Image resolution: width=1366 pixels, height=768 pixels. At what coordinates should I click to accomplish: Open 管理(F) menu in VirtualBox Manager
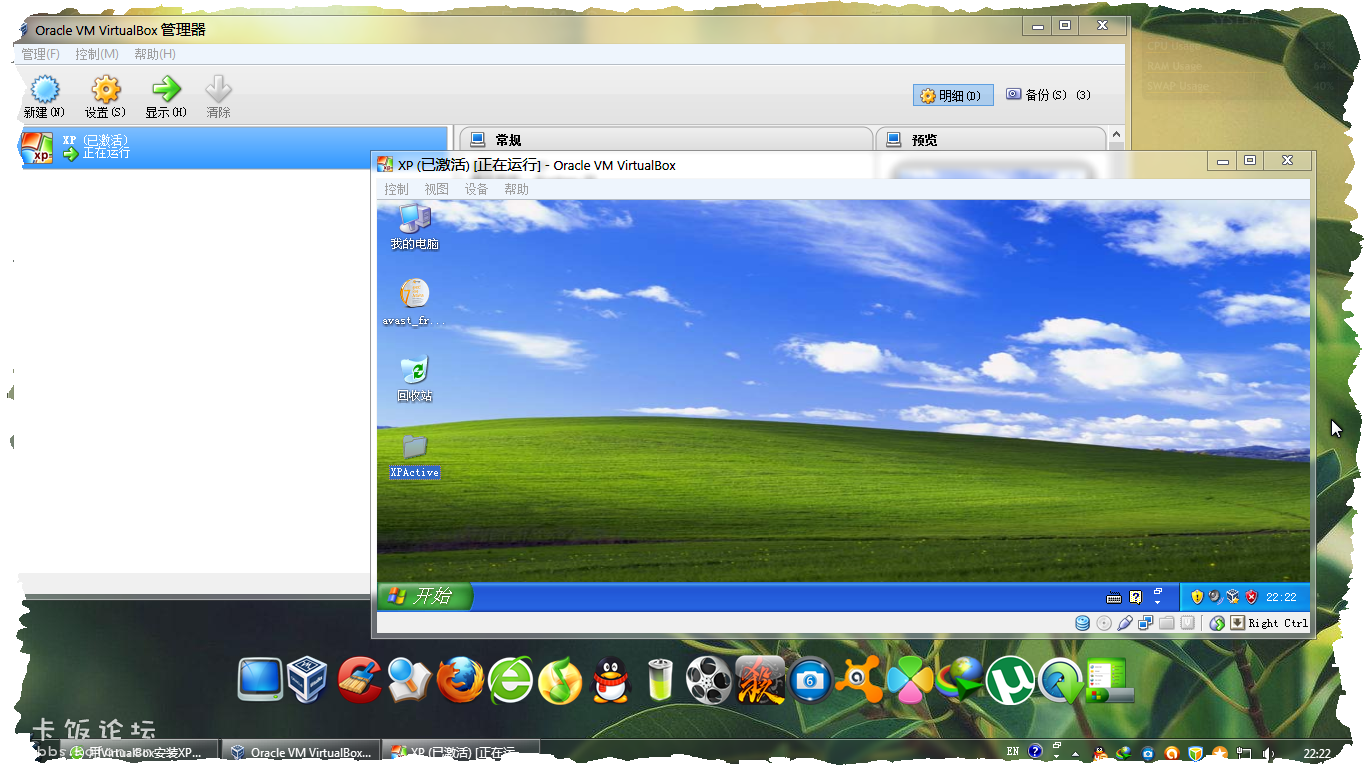41,54
